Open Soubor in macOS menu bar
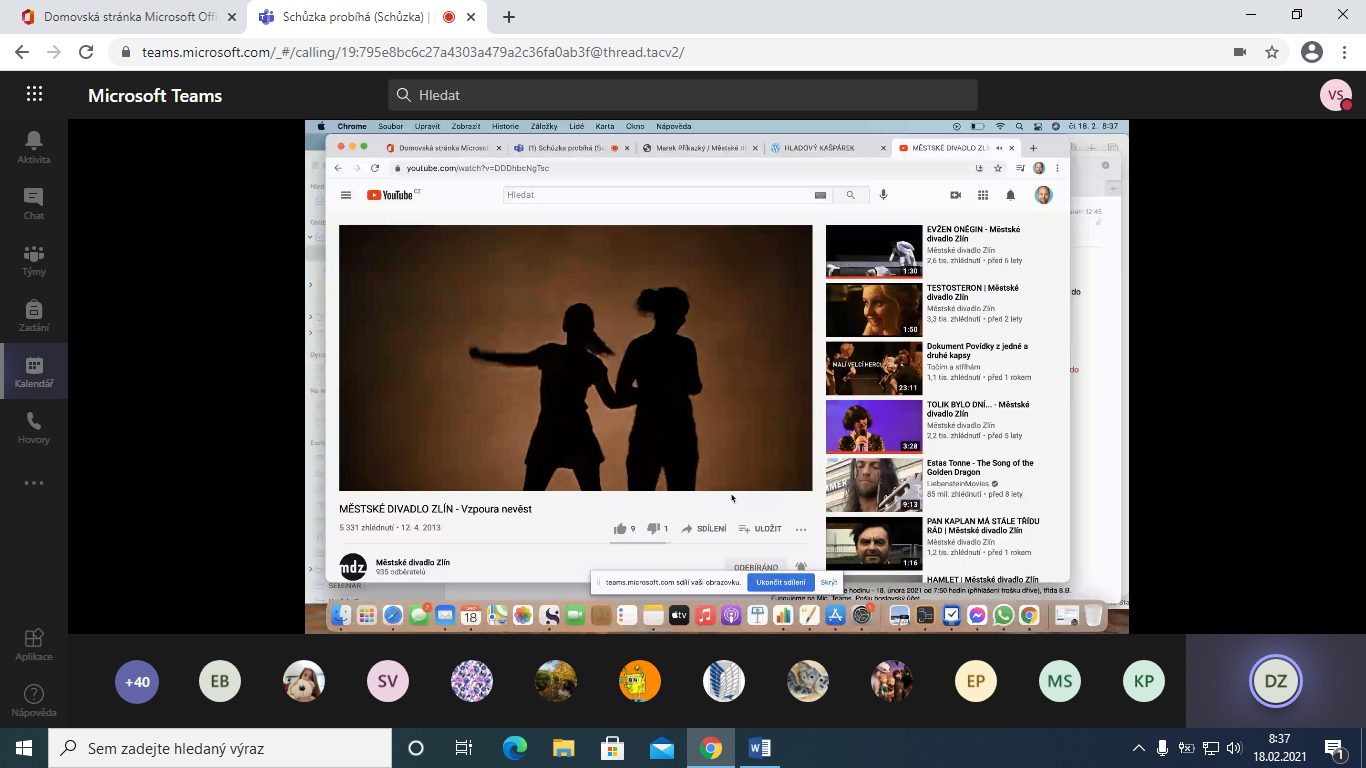1366x768 pixels. 390,126
